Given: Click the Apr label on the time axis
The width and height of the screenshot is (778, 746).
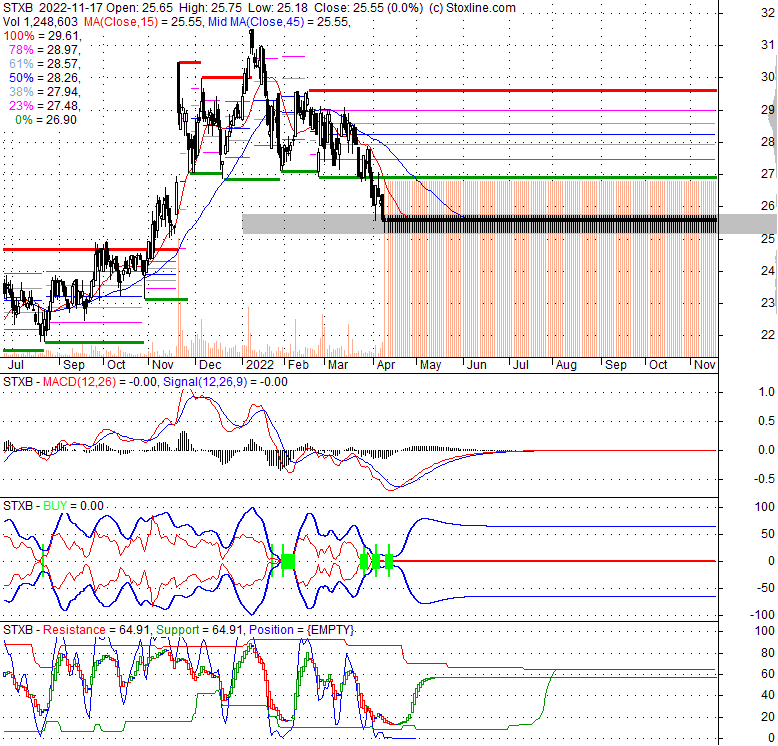Looking at the screenshot, I should [x=386, y=365].
